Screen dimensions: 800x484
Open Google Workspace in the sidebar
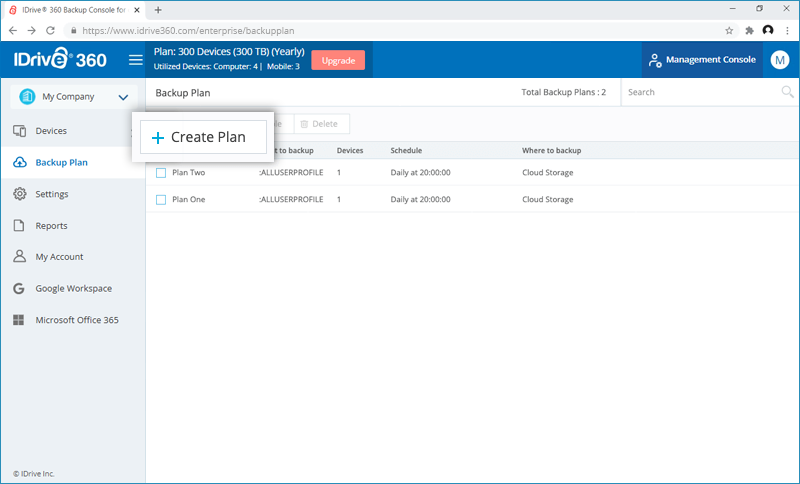coord(73,288)
